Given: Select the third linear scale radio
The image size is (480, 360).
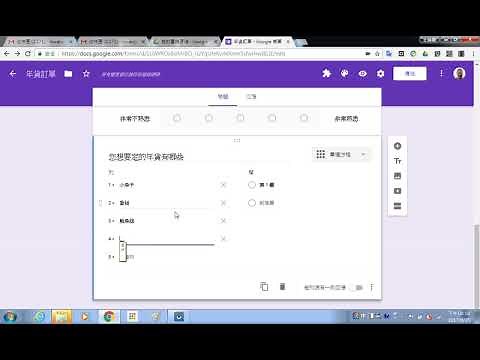Looking at the screenshot, I should coord(240,118).
